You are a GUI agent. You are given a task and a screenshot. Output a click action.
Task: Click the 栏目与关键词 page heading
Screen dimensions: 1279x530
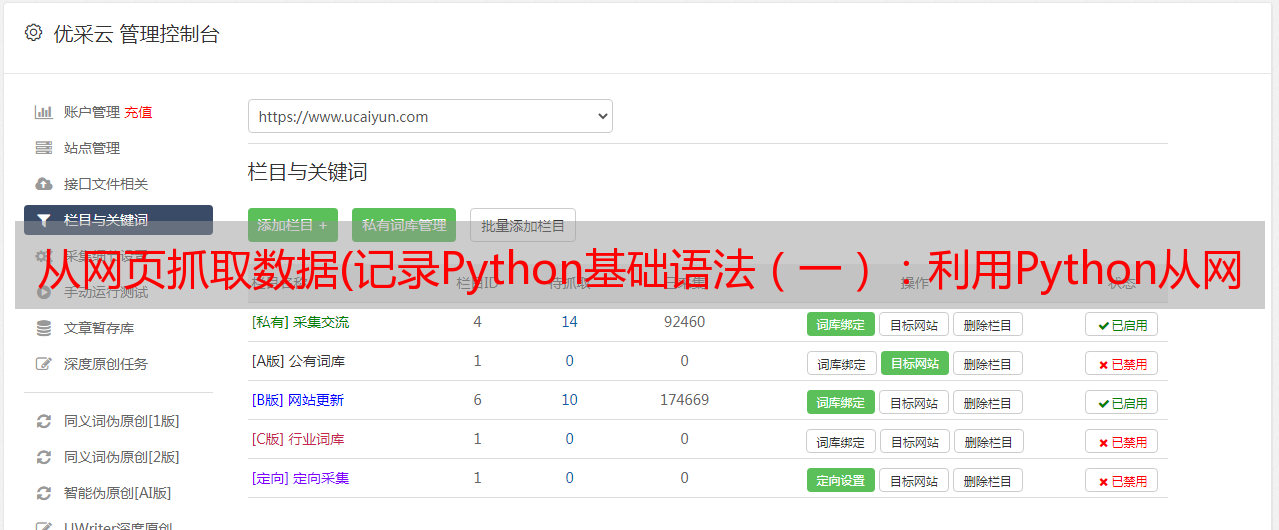tap(308, 172)
